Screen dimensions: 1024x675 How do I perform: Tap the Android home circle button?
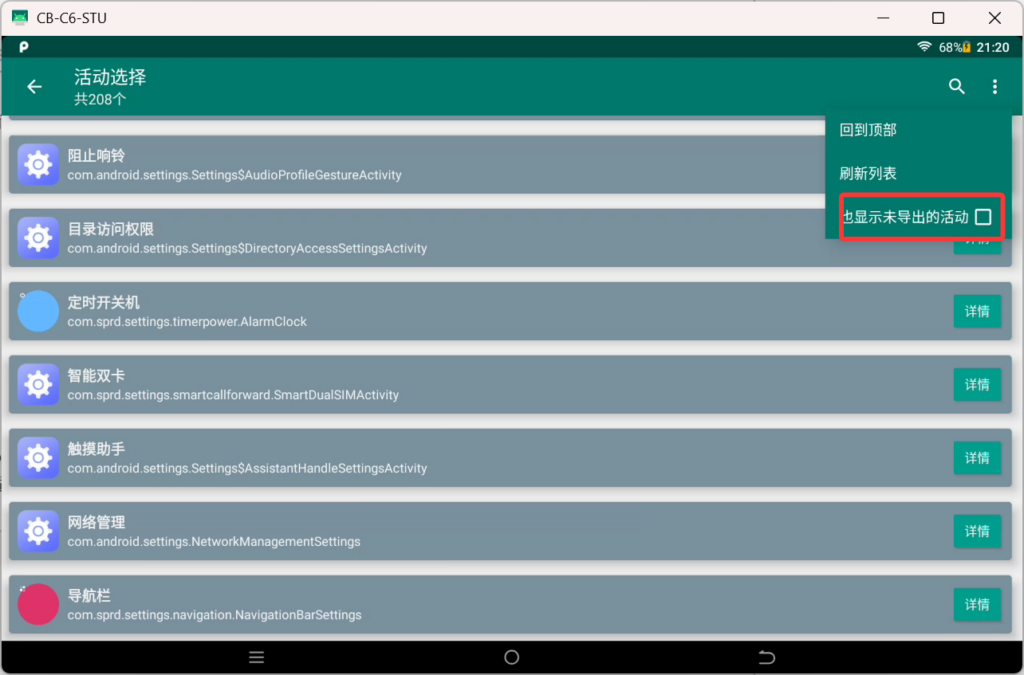pos(511,657)
